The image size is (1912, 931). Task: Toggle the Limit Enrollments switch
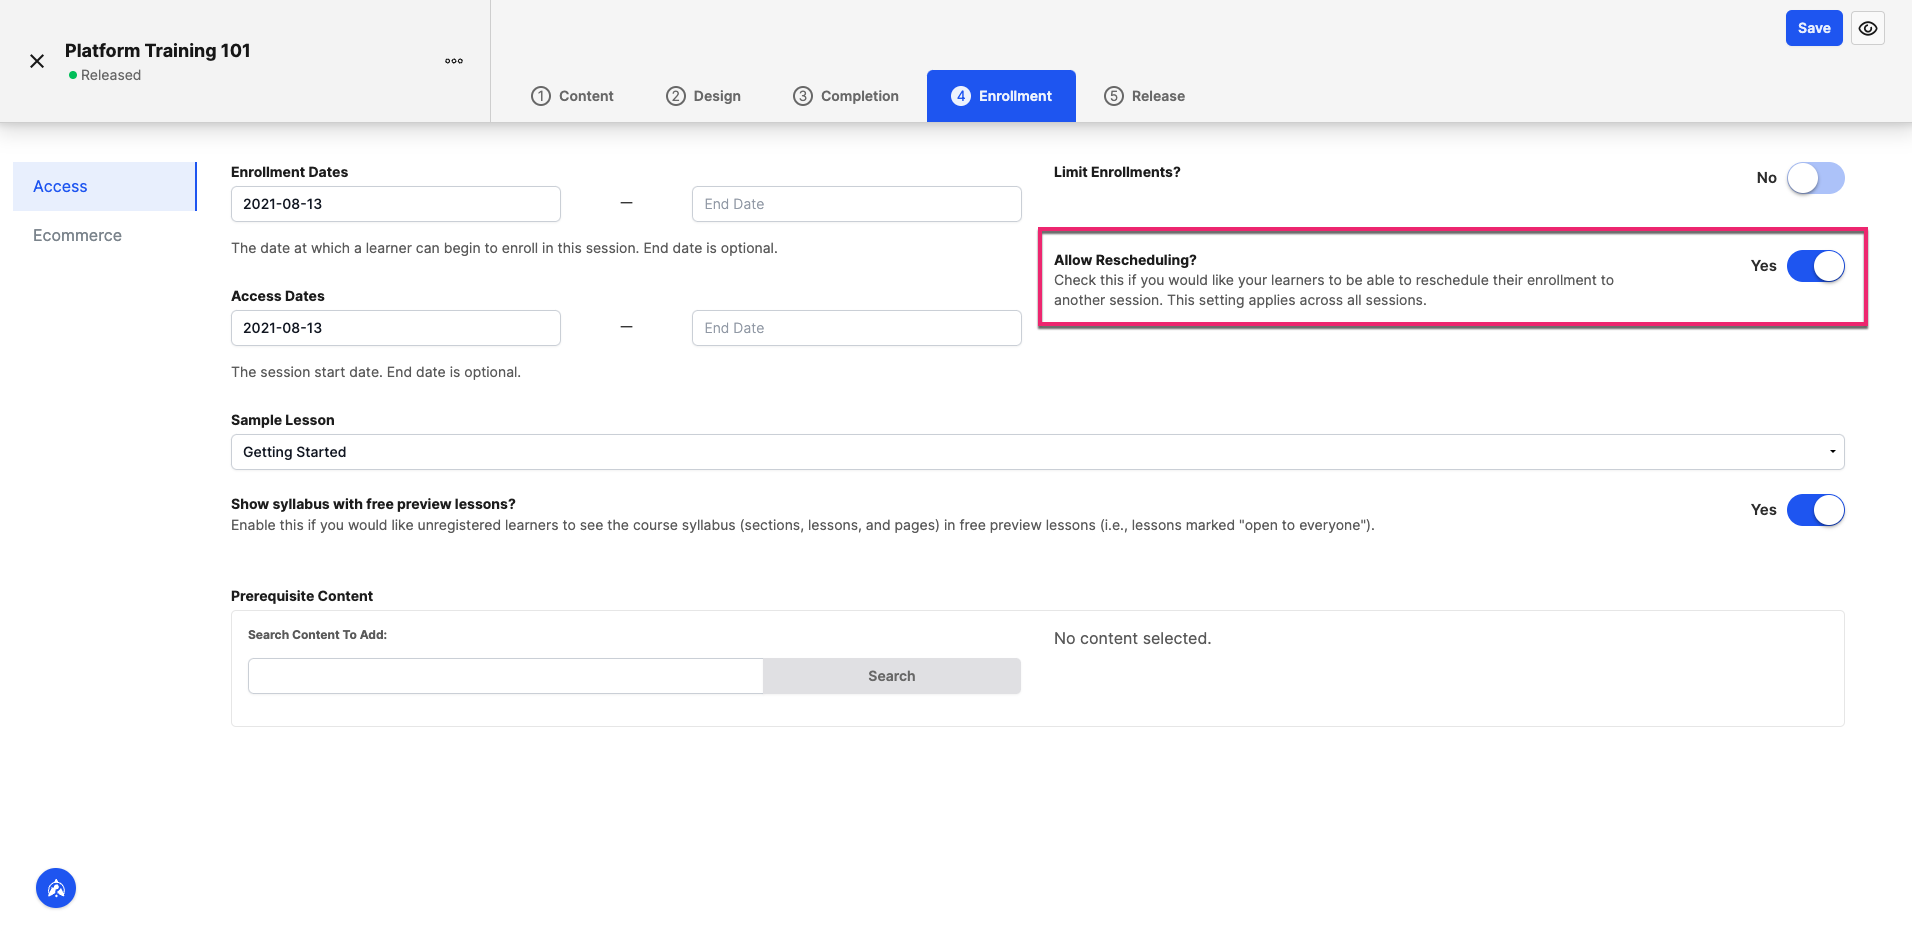[x=1815, y=178]
